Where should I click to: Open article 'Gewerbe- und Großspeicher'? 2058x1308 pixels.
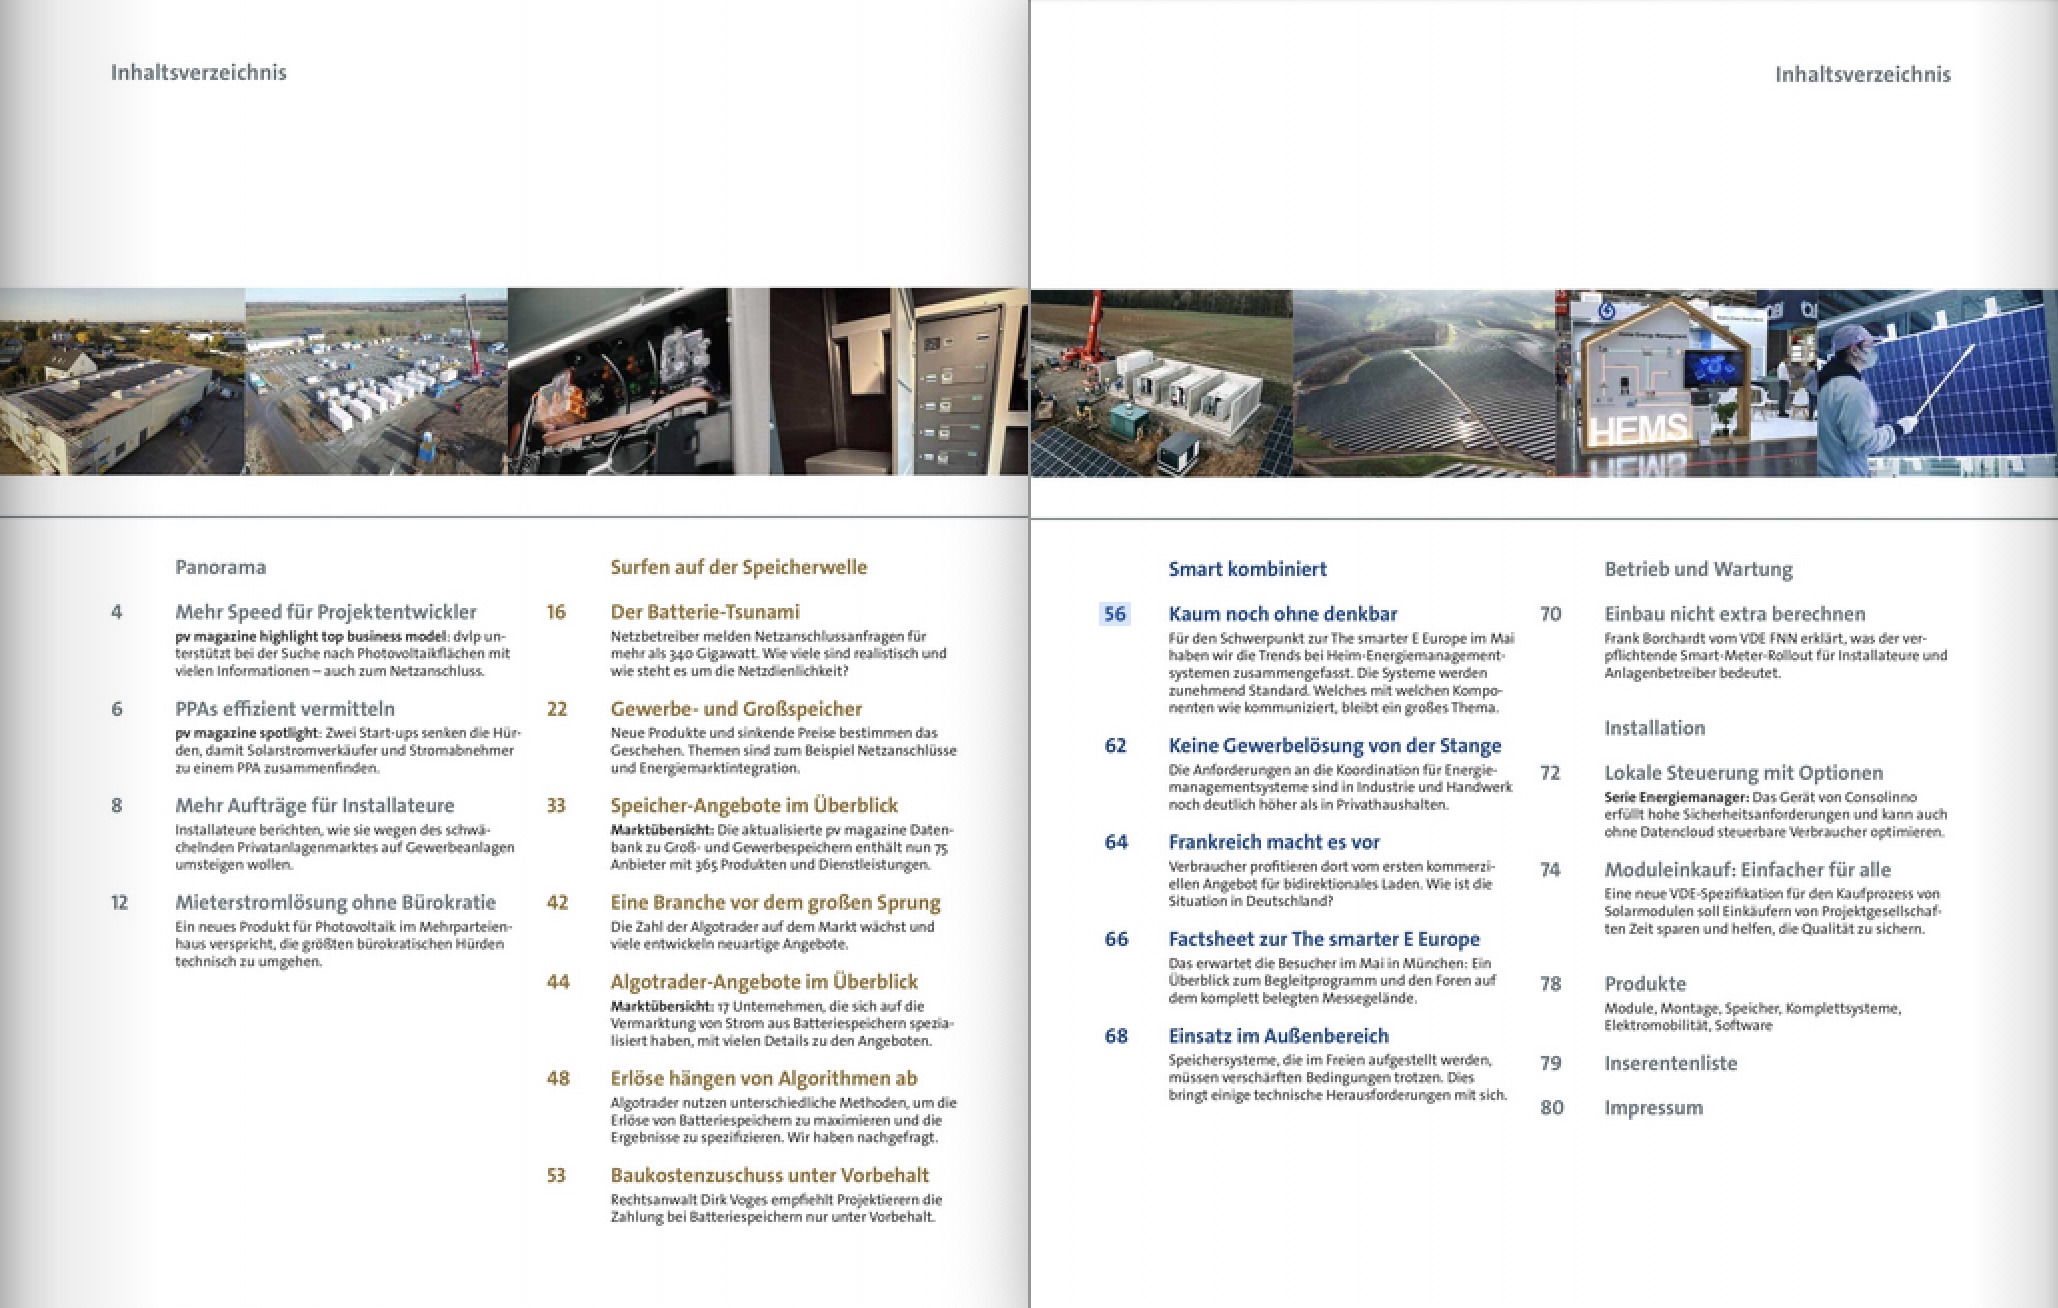pyautogui.click(x=736, y=709)
